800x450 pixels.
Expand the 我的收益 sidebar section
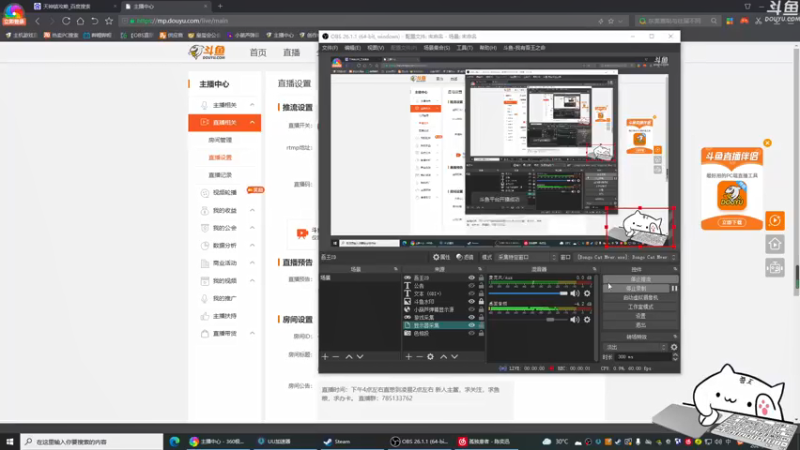[252, 210]
